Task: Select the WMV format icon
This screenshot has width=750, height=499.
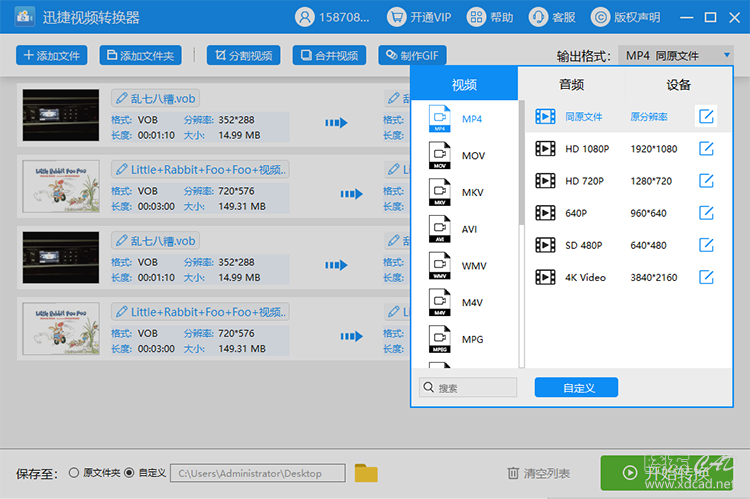Action: [440, 266]
